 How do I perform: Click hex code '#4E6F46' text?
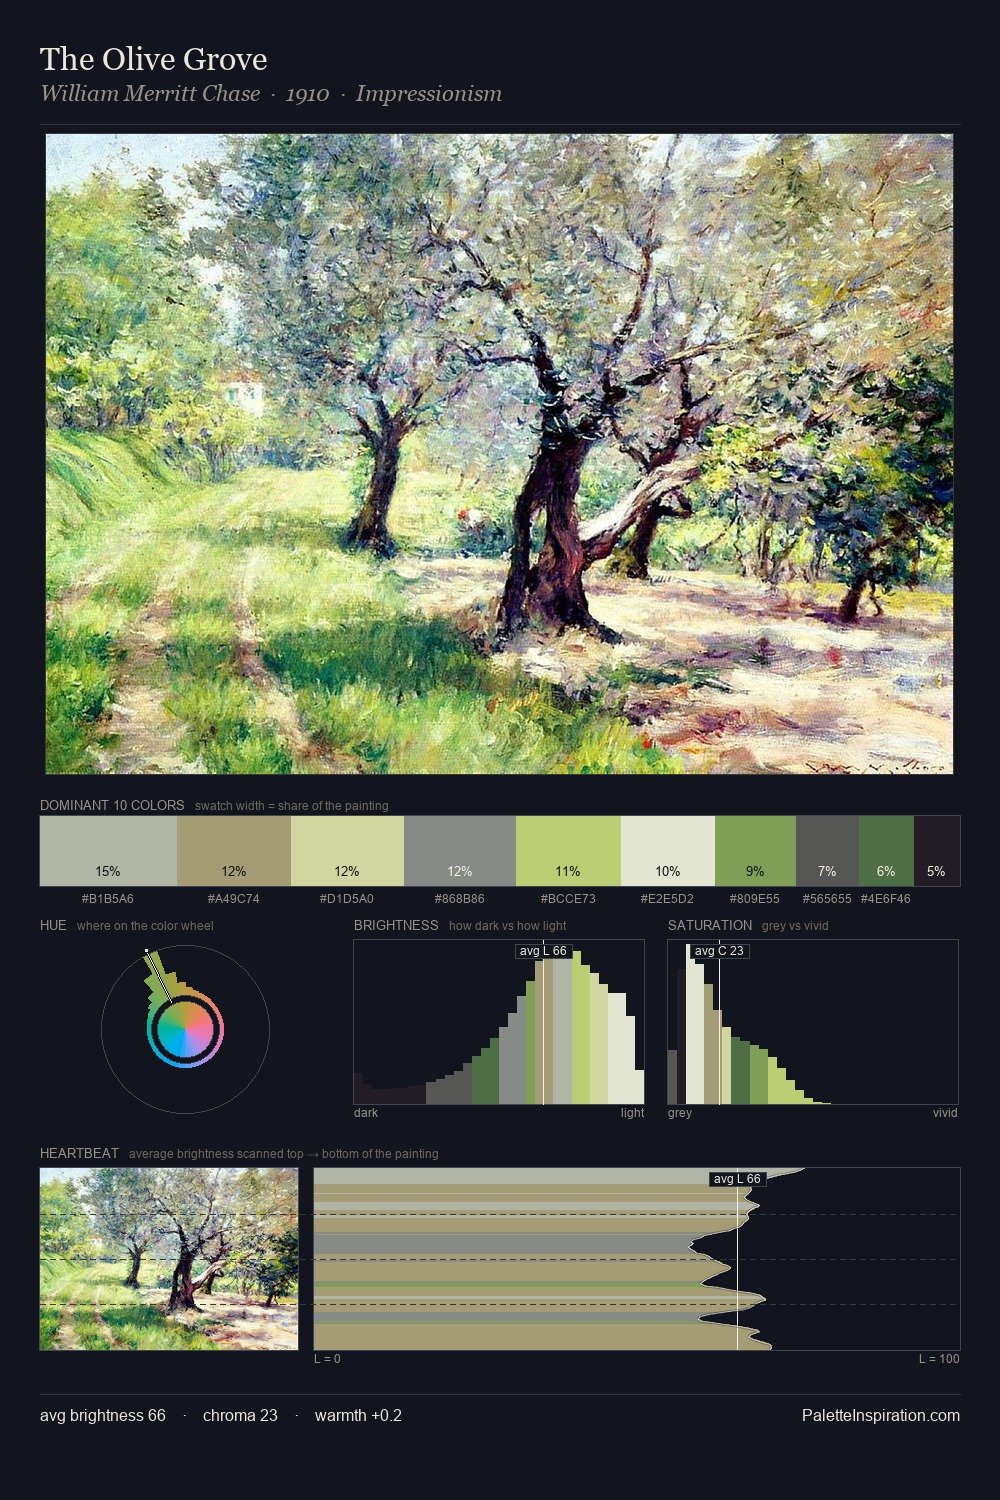[886, 899]
